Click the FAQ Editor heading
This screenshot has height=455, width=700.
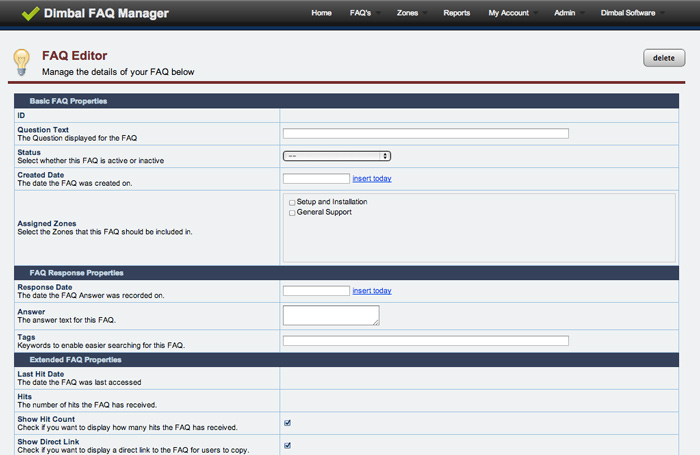tap(75, 56)
